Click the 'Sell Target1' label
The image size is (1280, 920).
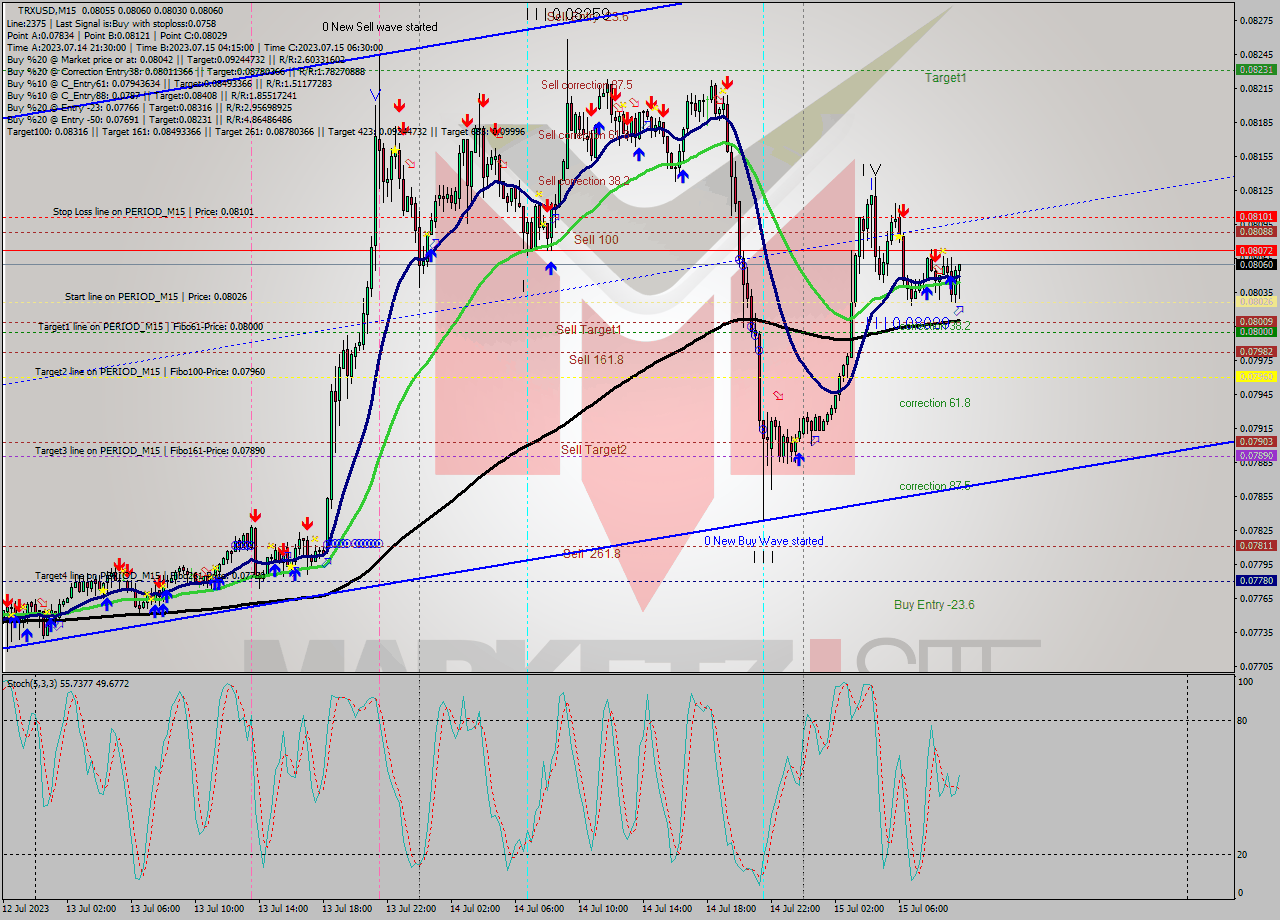pos(589,329)
